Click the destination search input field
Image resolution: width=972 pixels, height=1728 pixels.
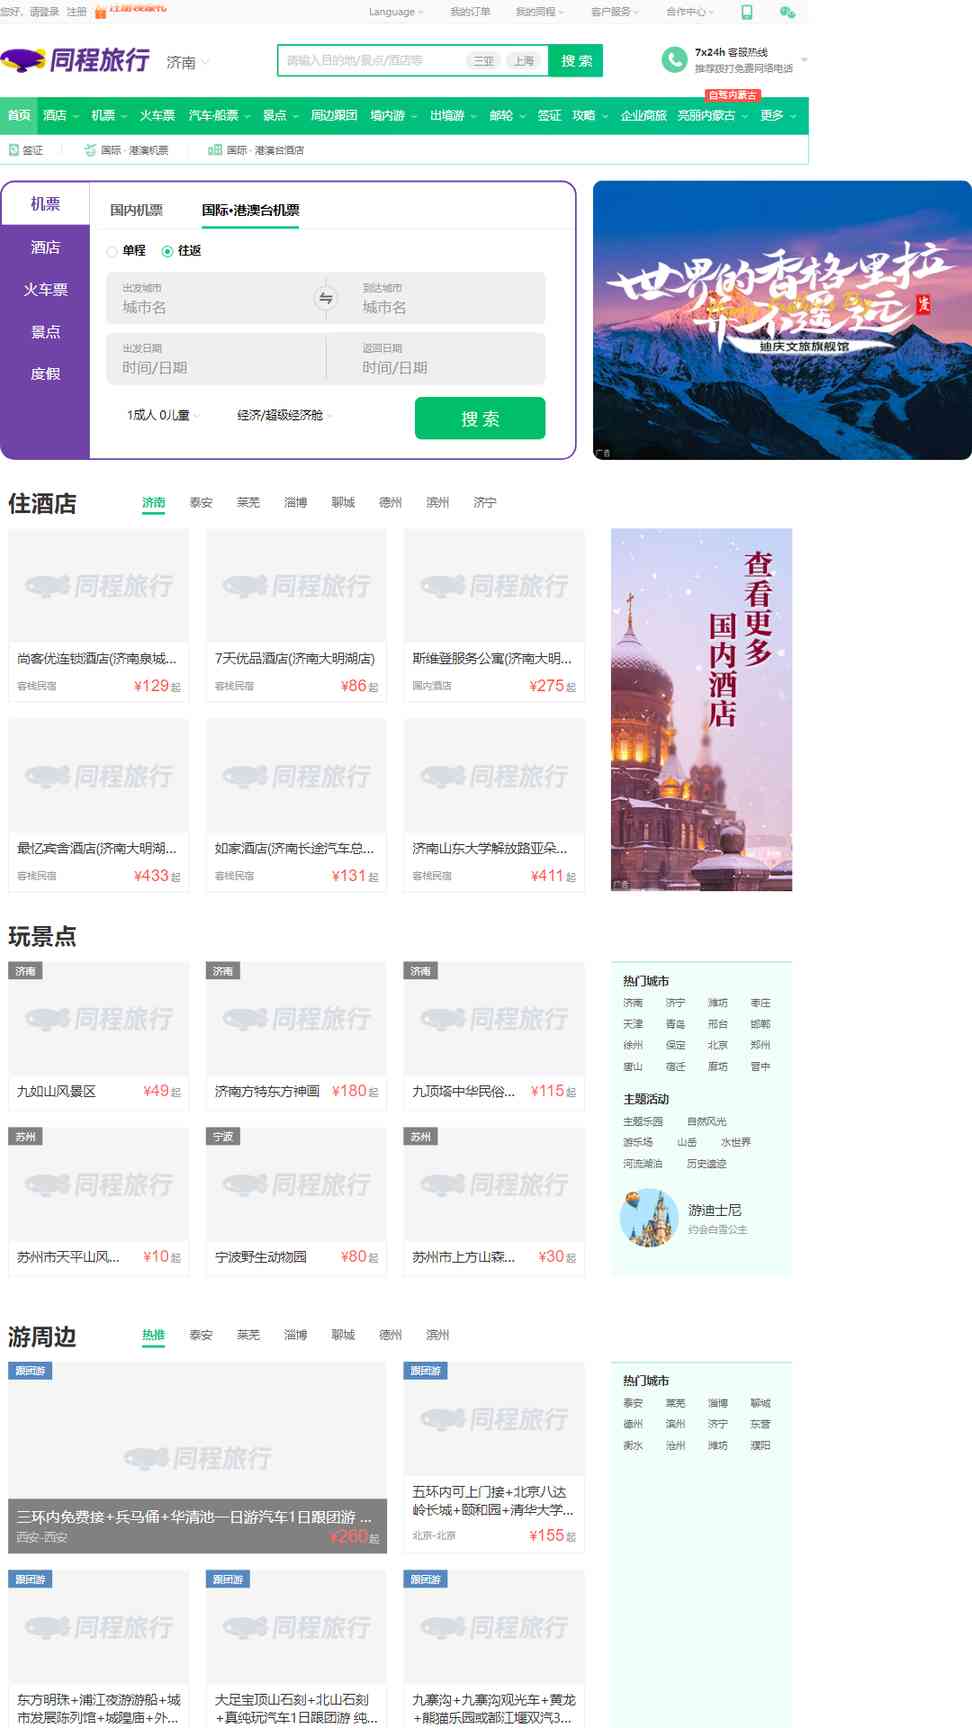coord(370,61)
